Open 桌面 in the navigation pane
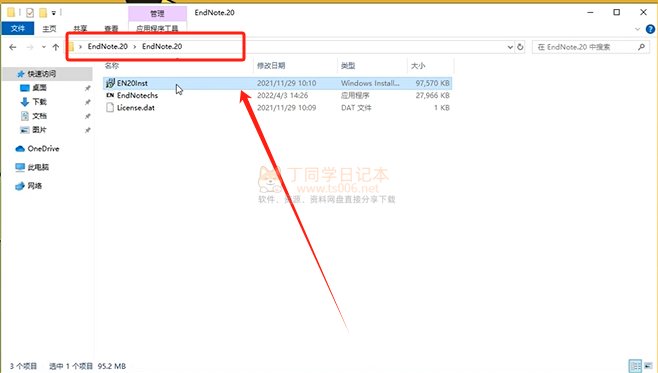 [39, 88]
